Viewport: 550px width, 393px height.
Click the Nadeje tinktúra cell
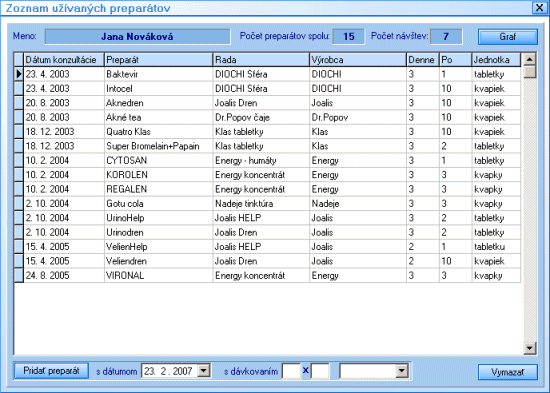[261, 204]
